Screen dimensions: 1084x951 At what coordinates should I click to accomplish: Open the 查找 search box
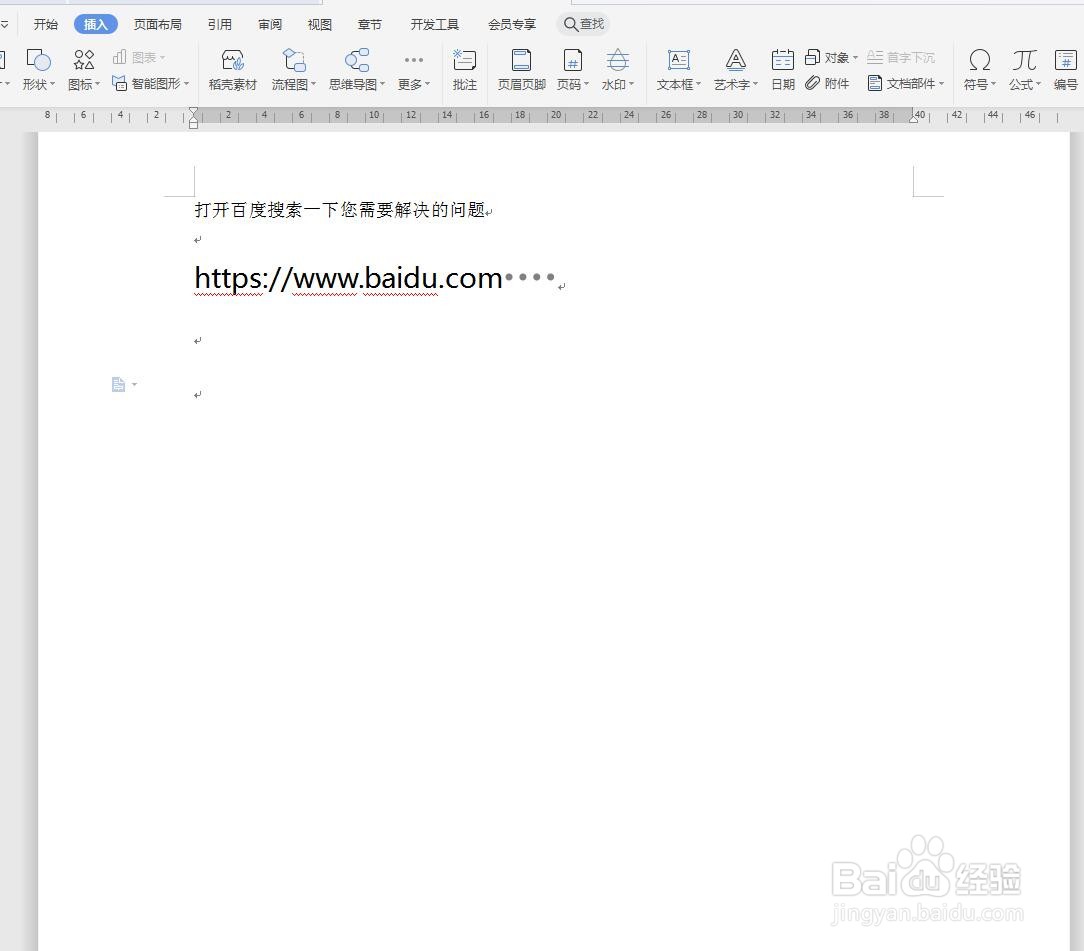(583, 23)
